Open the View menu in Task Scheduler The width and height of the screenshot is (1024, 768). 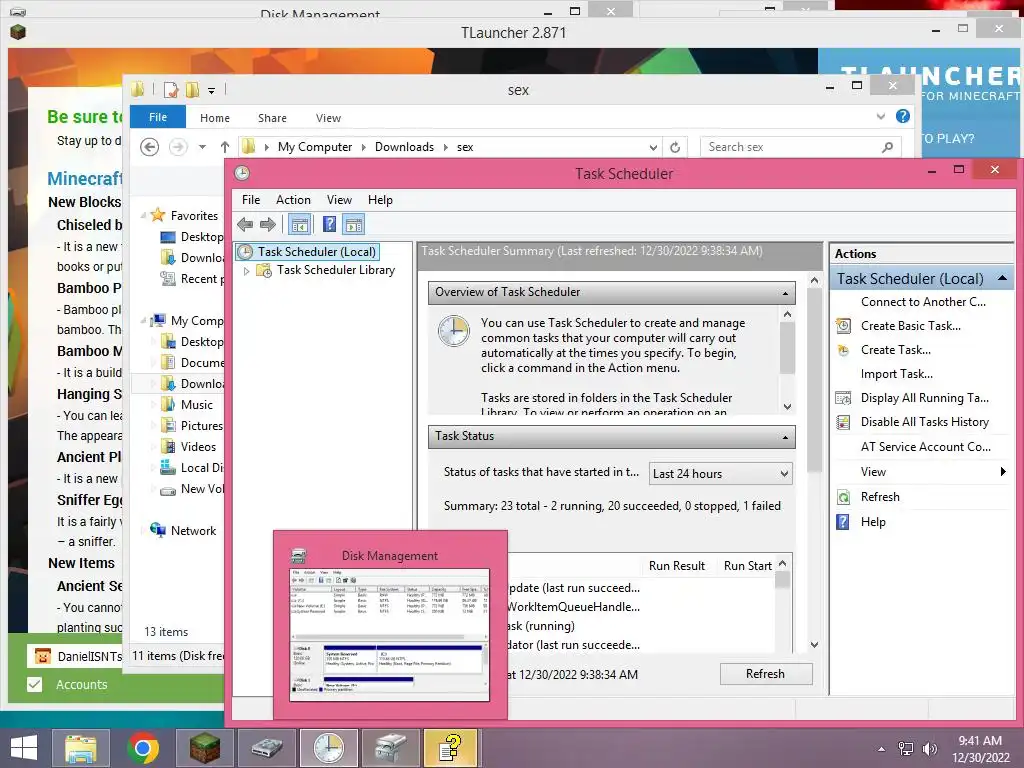tap(339, 200)
